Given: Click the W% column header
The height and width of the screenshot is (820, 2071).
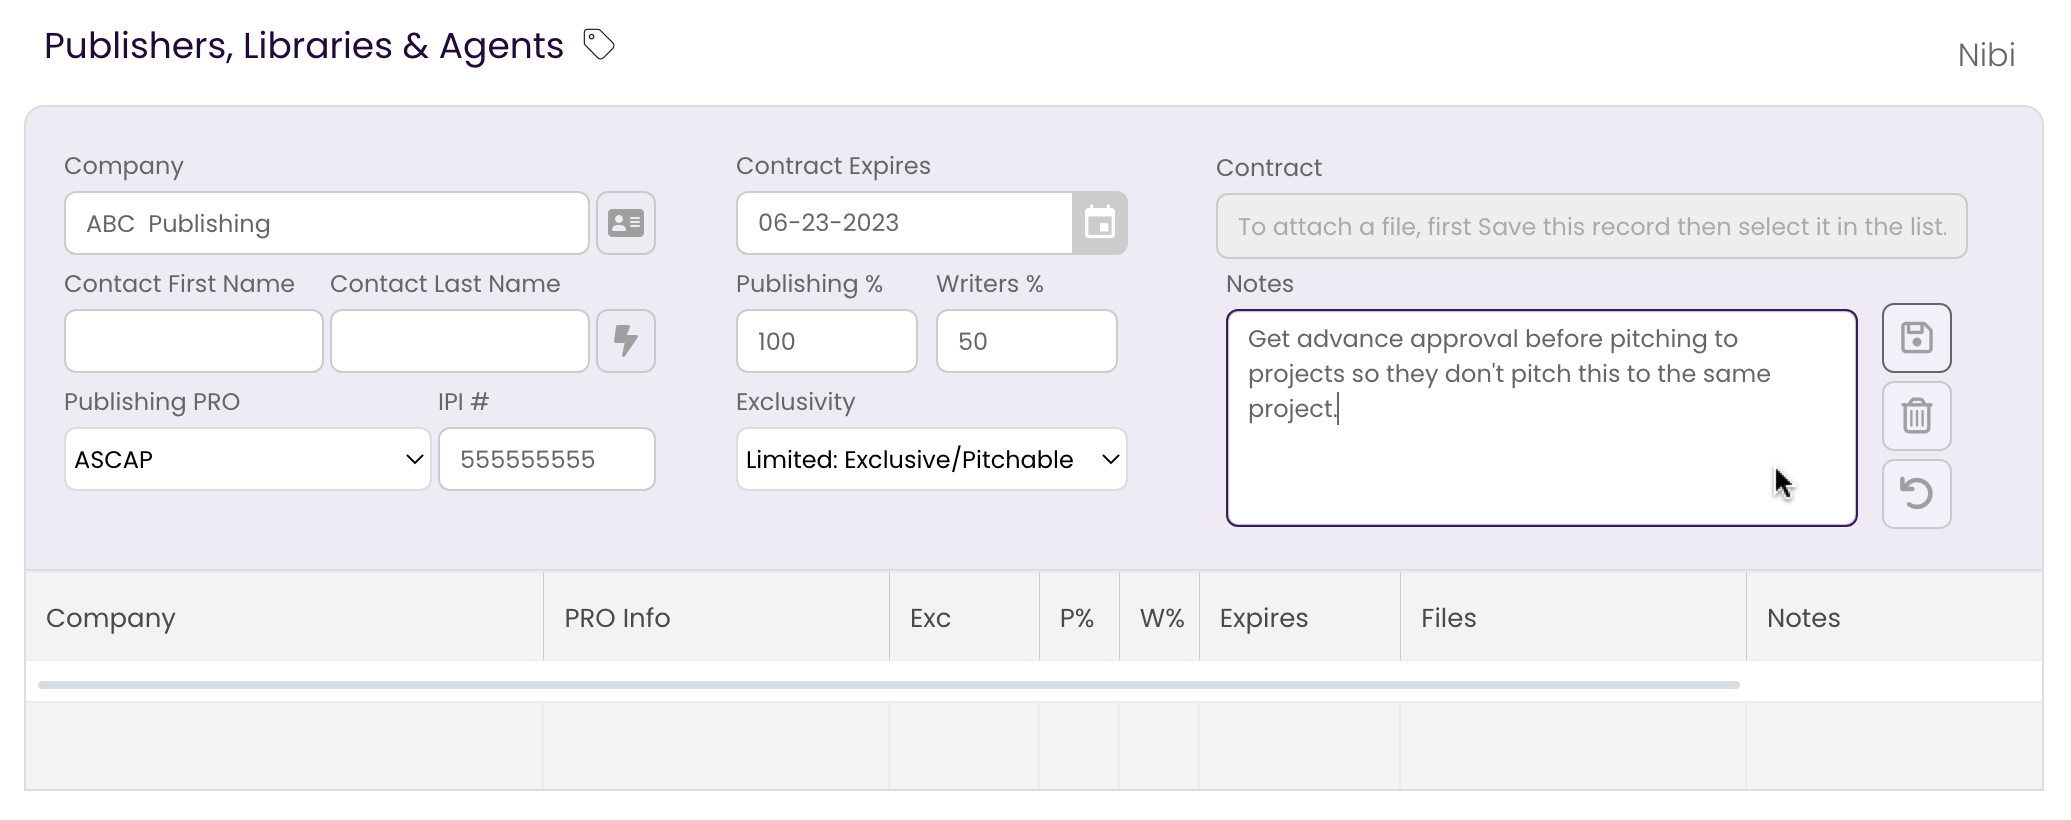Looking at the screenshot, I should pos(1159,617).
